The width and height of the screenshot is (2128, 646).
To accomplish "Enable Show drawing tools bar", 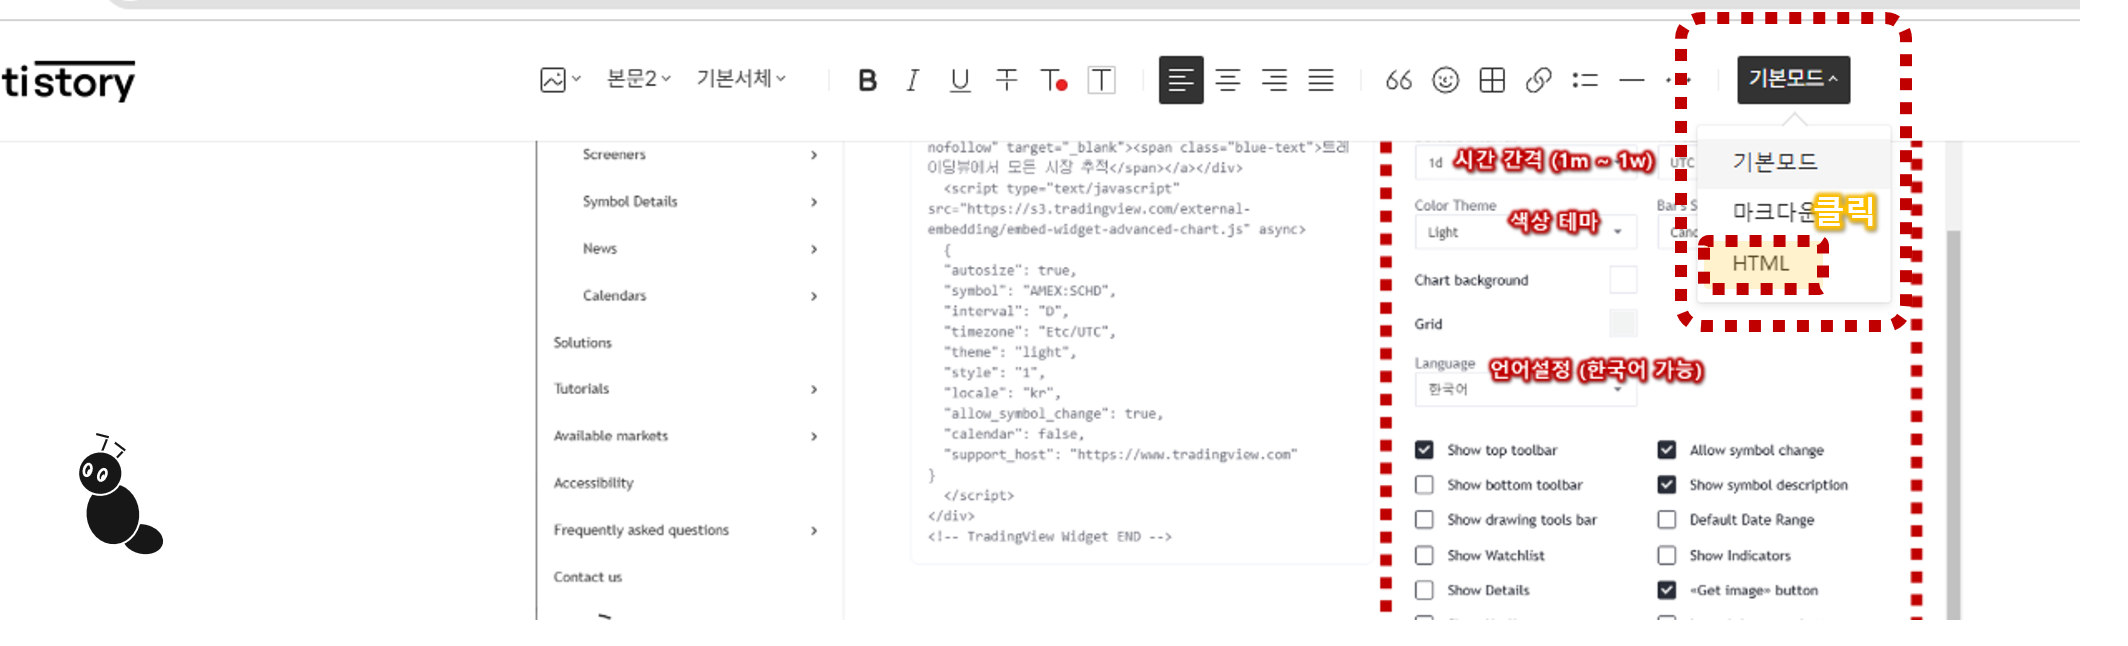I will tap(1424, 520).
